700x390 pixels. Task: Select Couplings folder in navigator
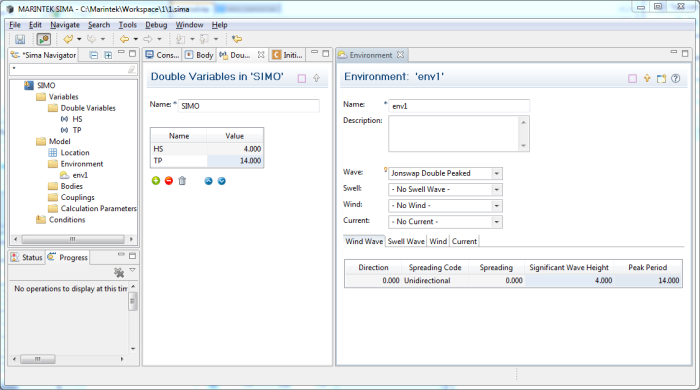77,197
